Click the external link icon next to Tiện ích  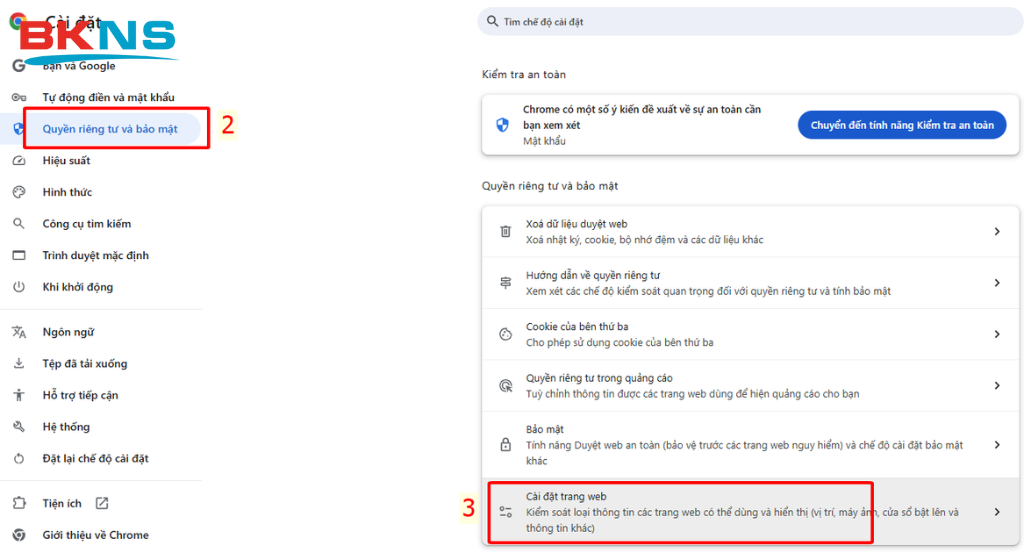[x=102, y=503]
